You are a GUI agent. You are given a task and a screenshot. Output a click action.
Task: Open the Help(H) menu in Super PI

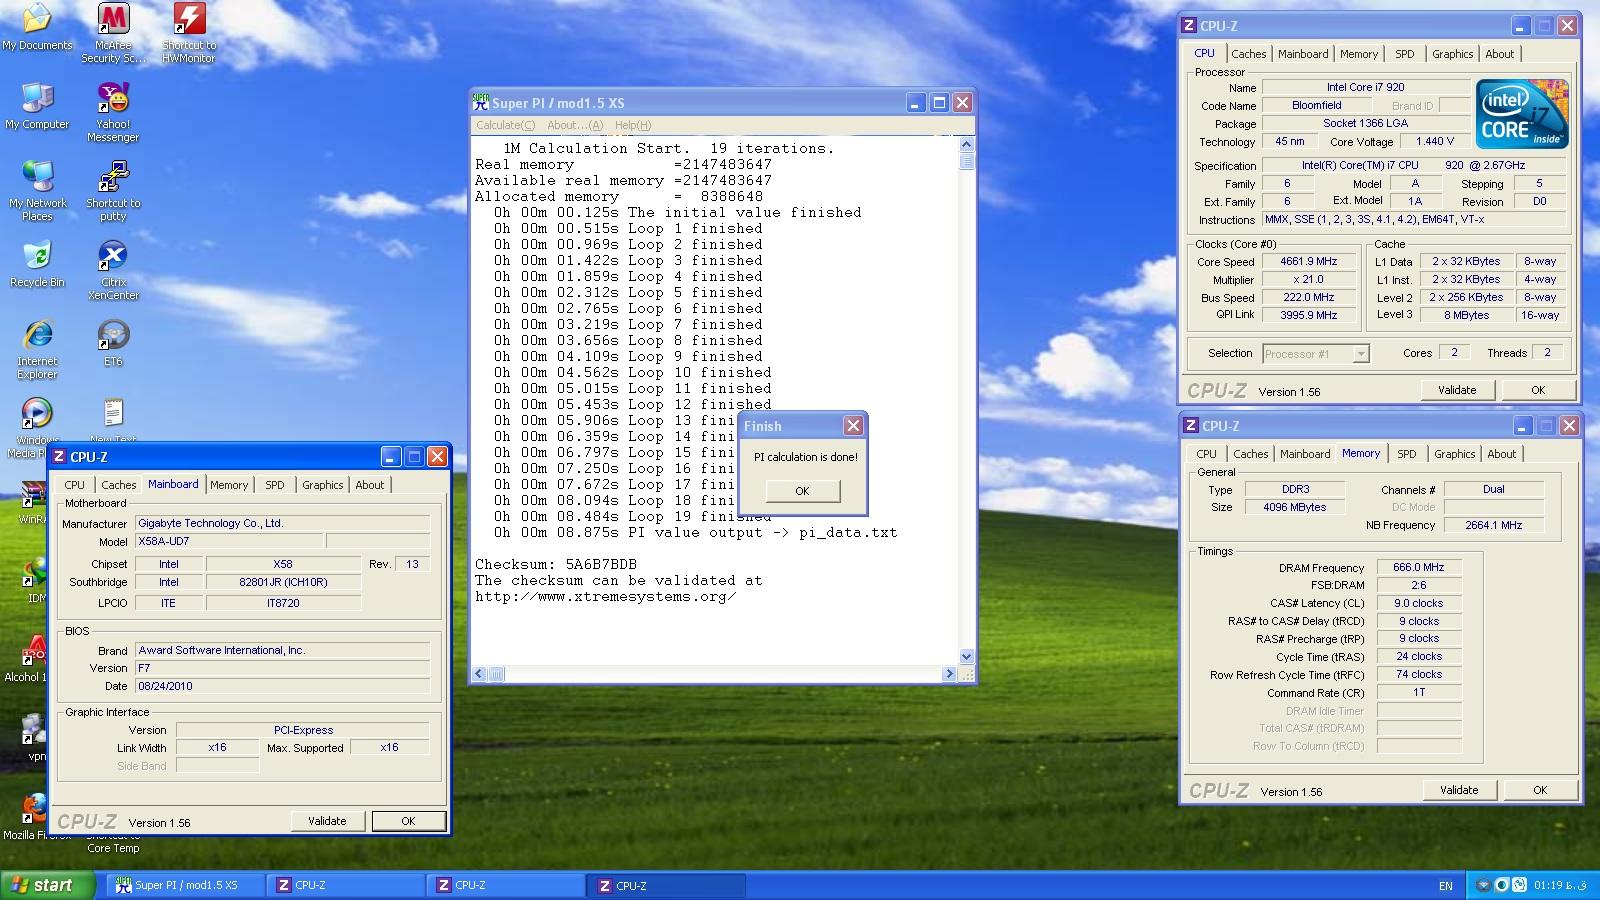(632, 125)
